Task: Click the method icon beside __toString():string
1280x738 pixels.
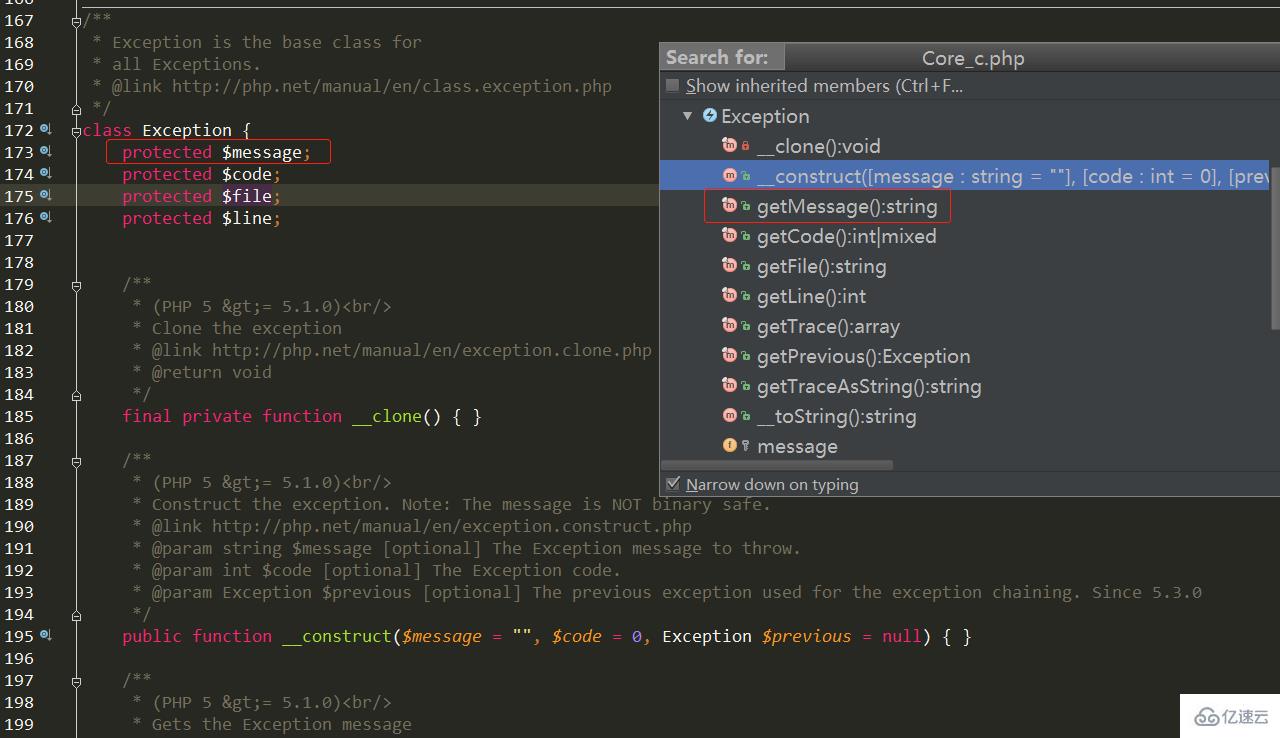Action: (x=730, y=417)
